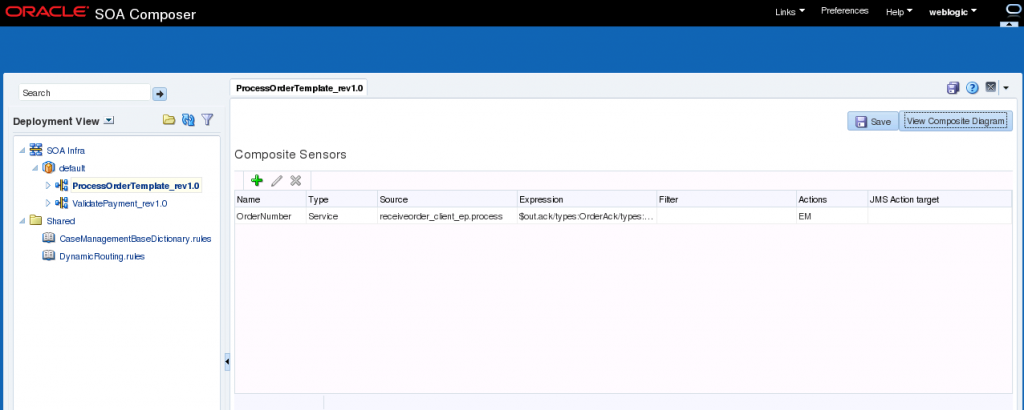Refresh the deployment tree
The width and height of the screenshot is (1024, 410).
(x=189, y=120)
